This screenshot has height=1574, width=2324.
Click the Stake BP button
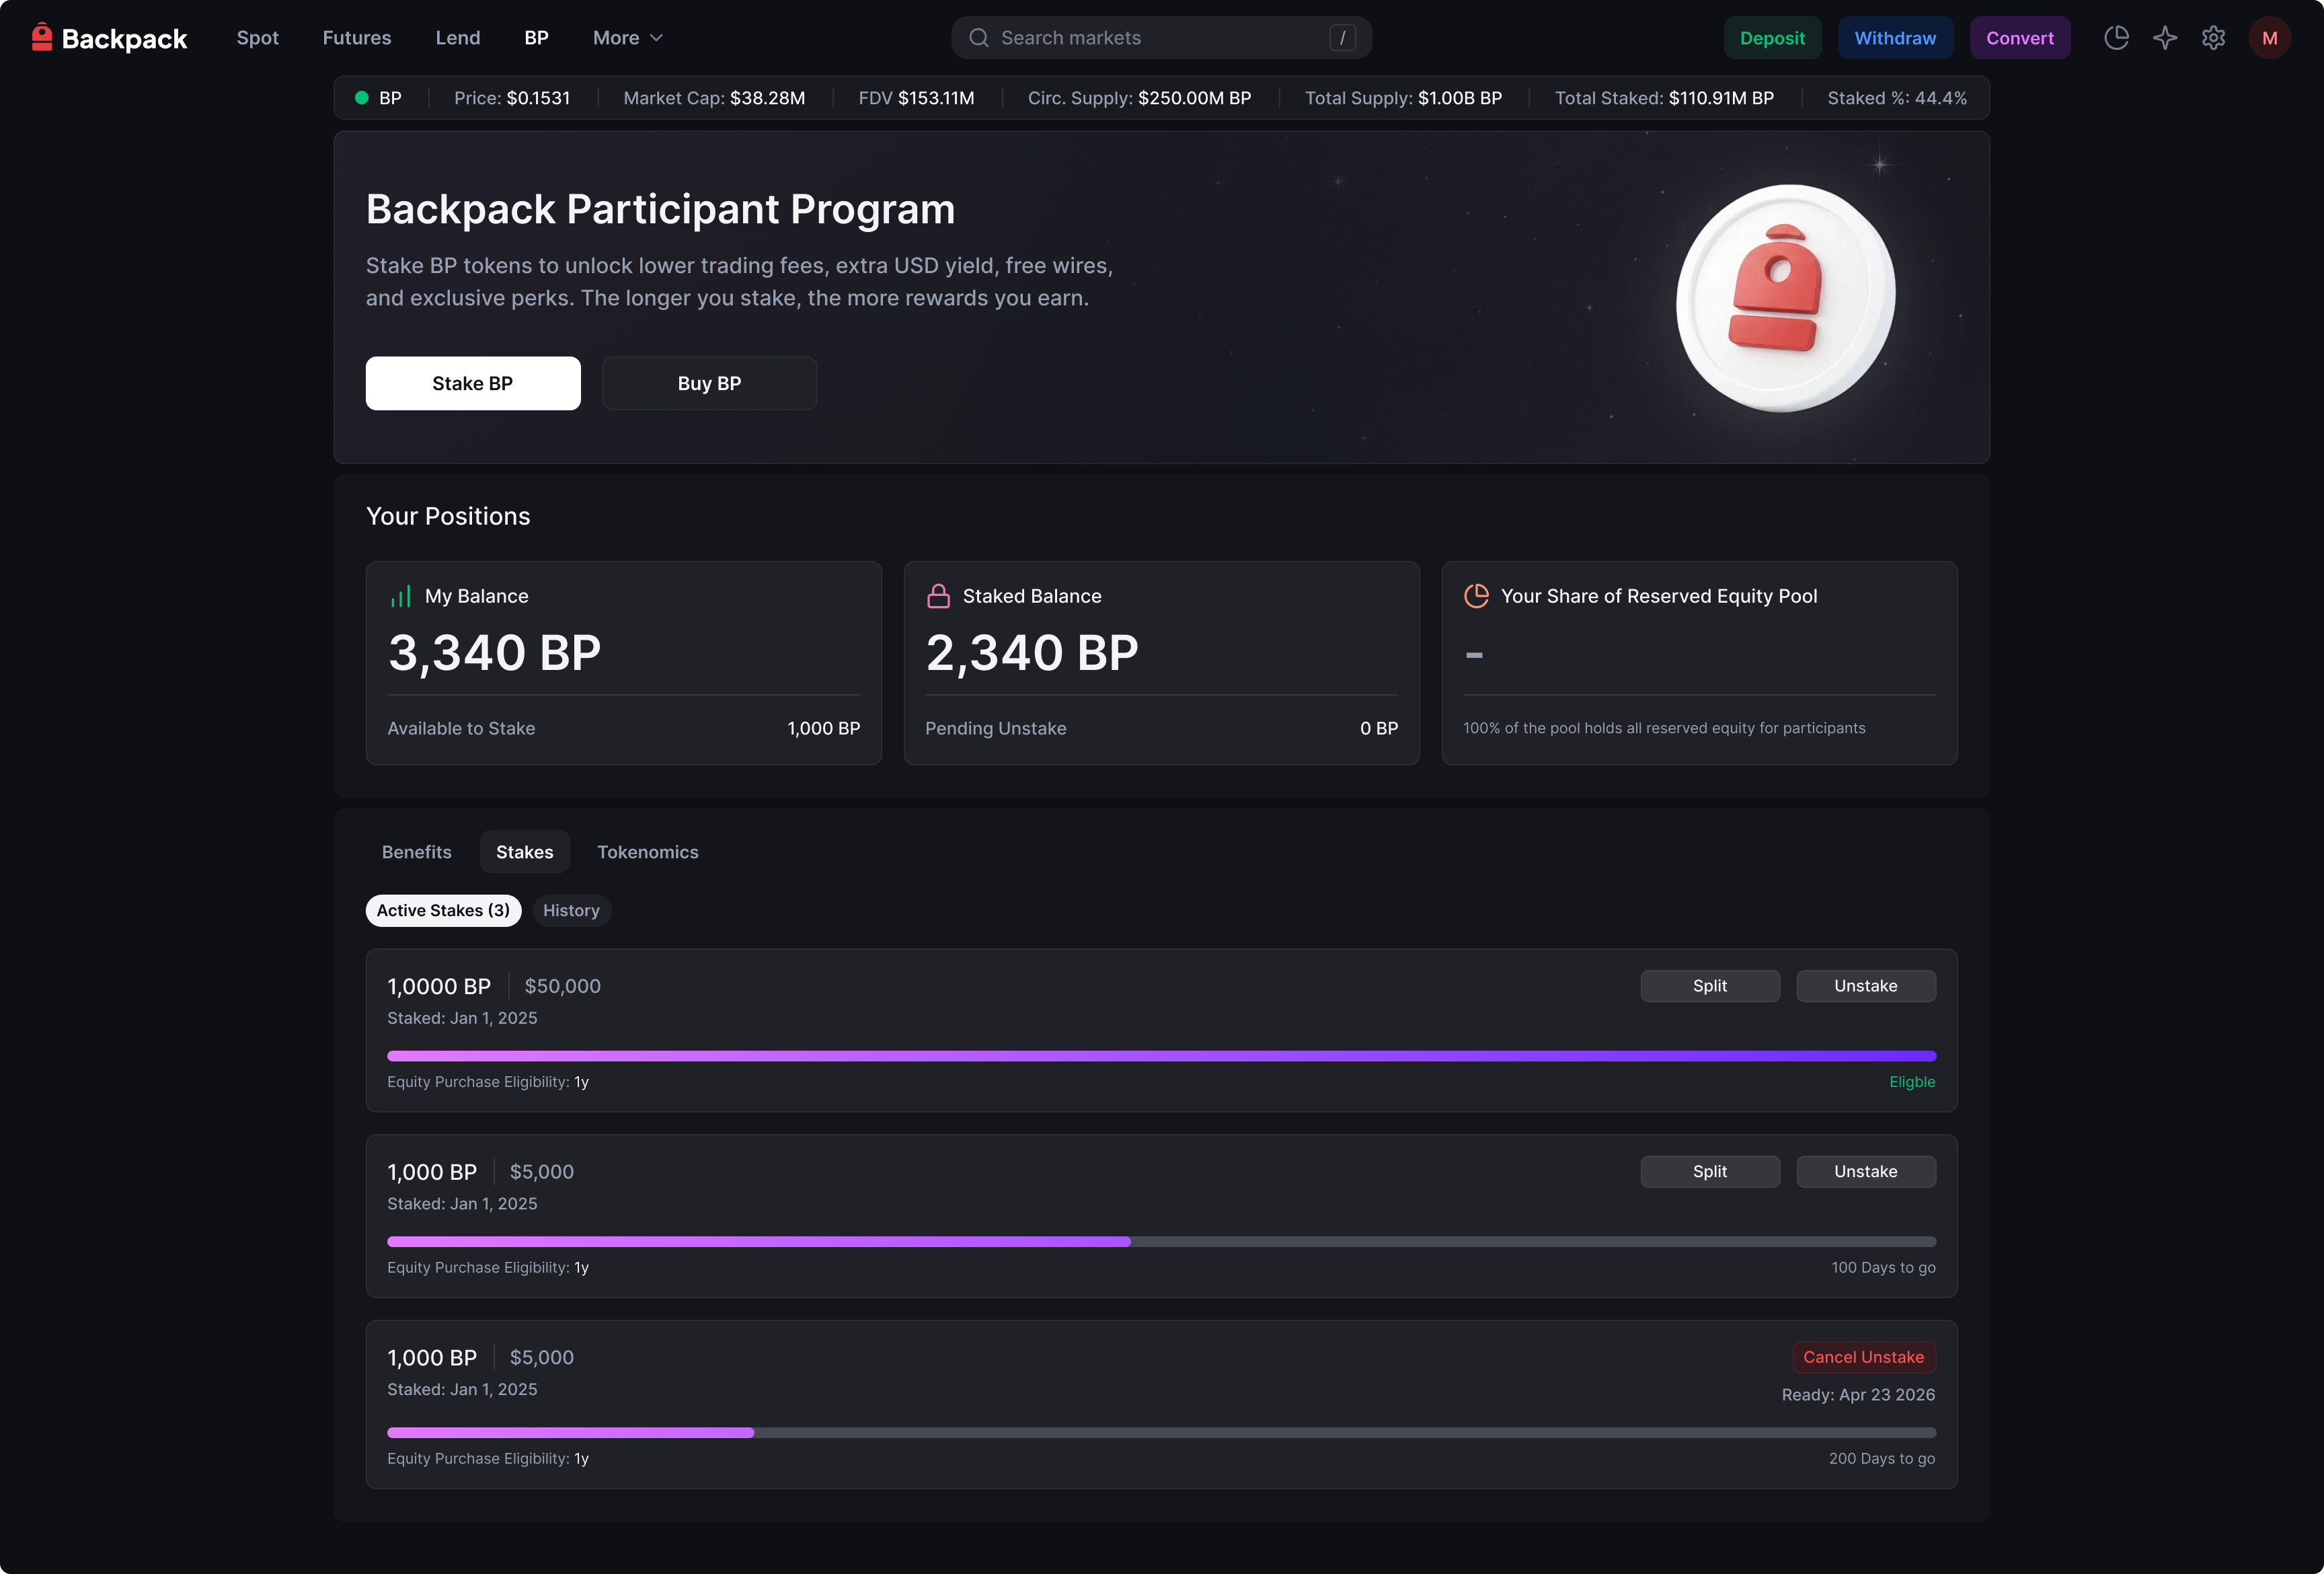pos(473,383)
